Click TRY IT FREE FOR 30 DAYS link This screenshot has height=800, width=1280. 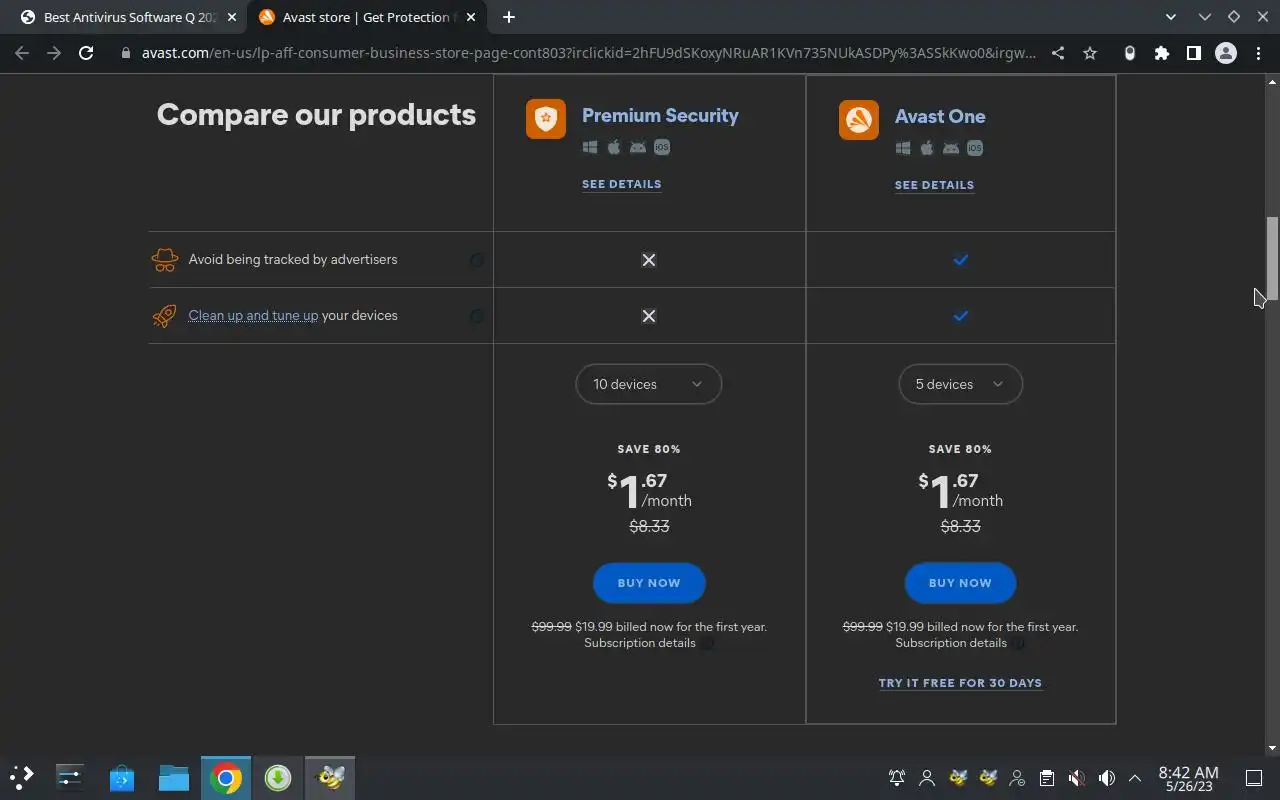pyautogui.click(x=960, y=683)
